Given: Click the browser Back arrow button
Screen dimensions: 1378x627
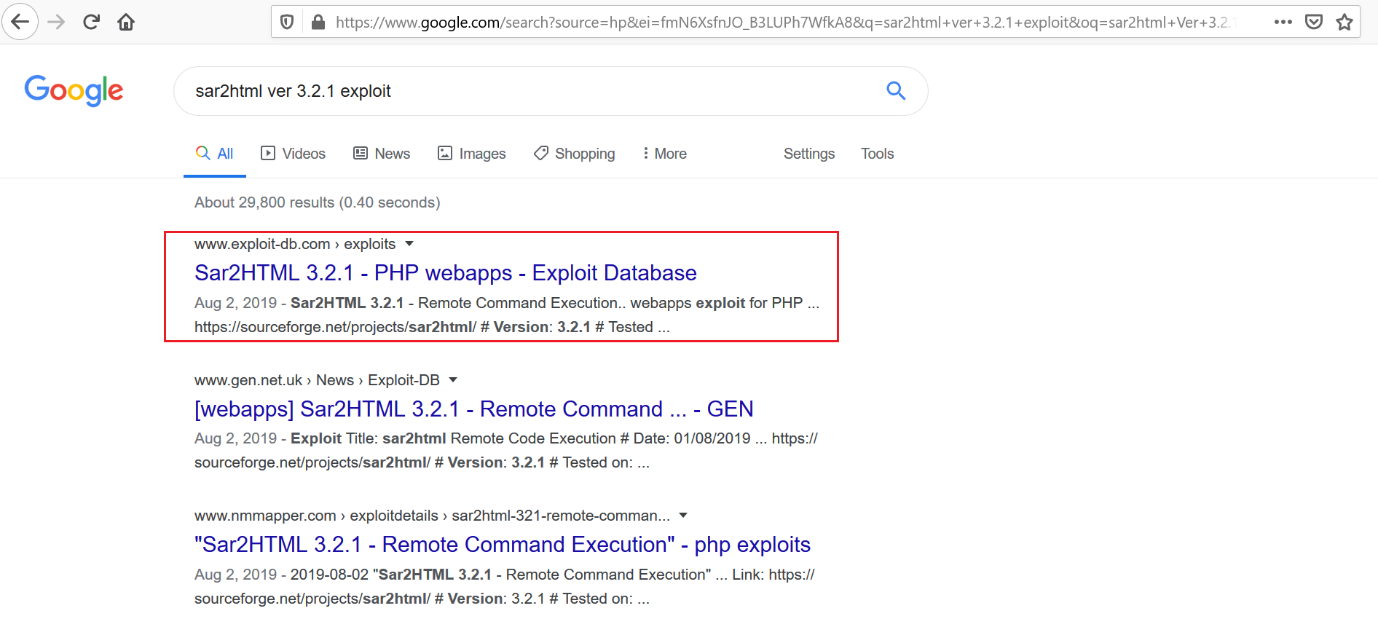Looking at the screenshot, I should coord(20,21).
